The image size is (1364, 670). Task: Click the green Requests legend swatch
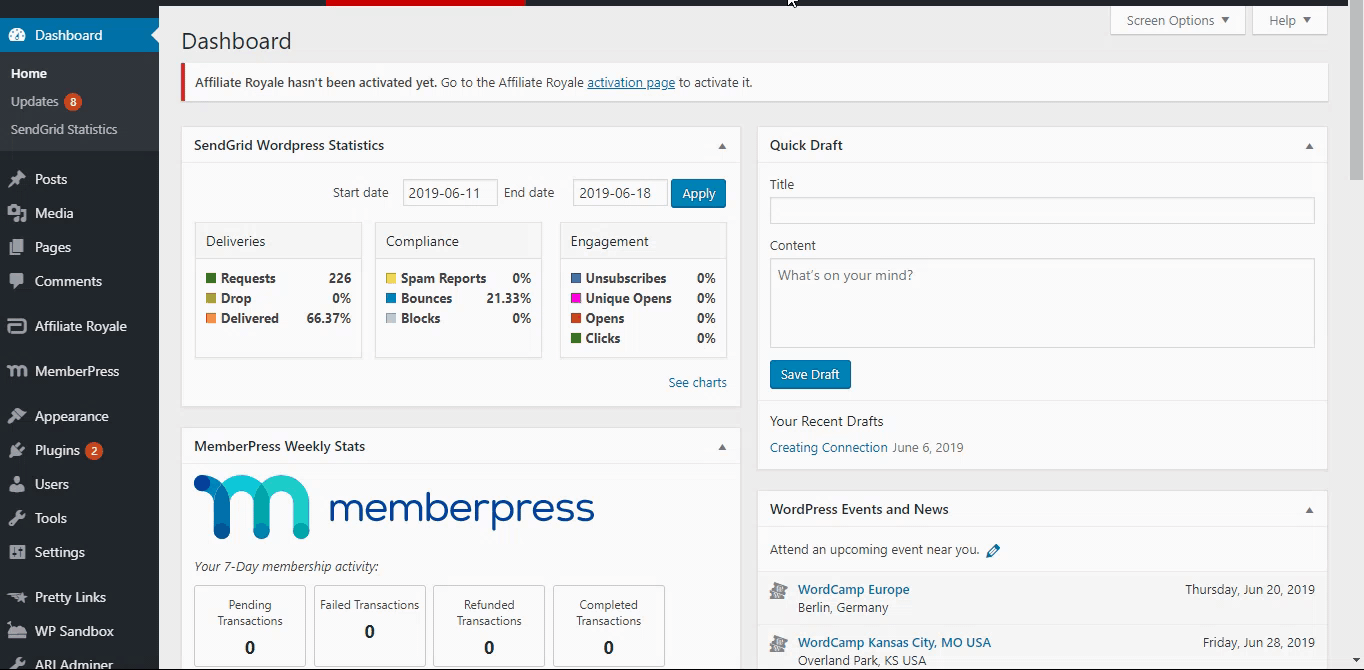click(x=211, y=278)
